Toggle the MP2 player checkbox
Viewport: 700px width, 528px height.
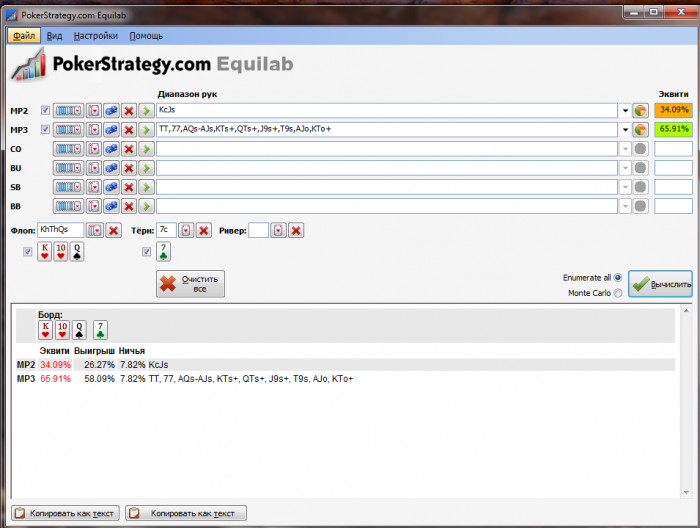coord(45,110)
